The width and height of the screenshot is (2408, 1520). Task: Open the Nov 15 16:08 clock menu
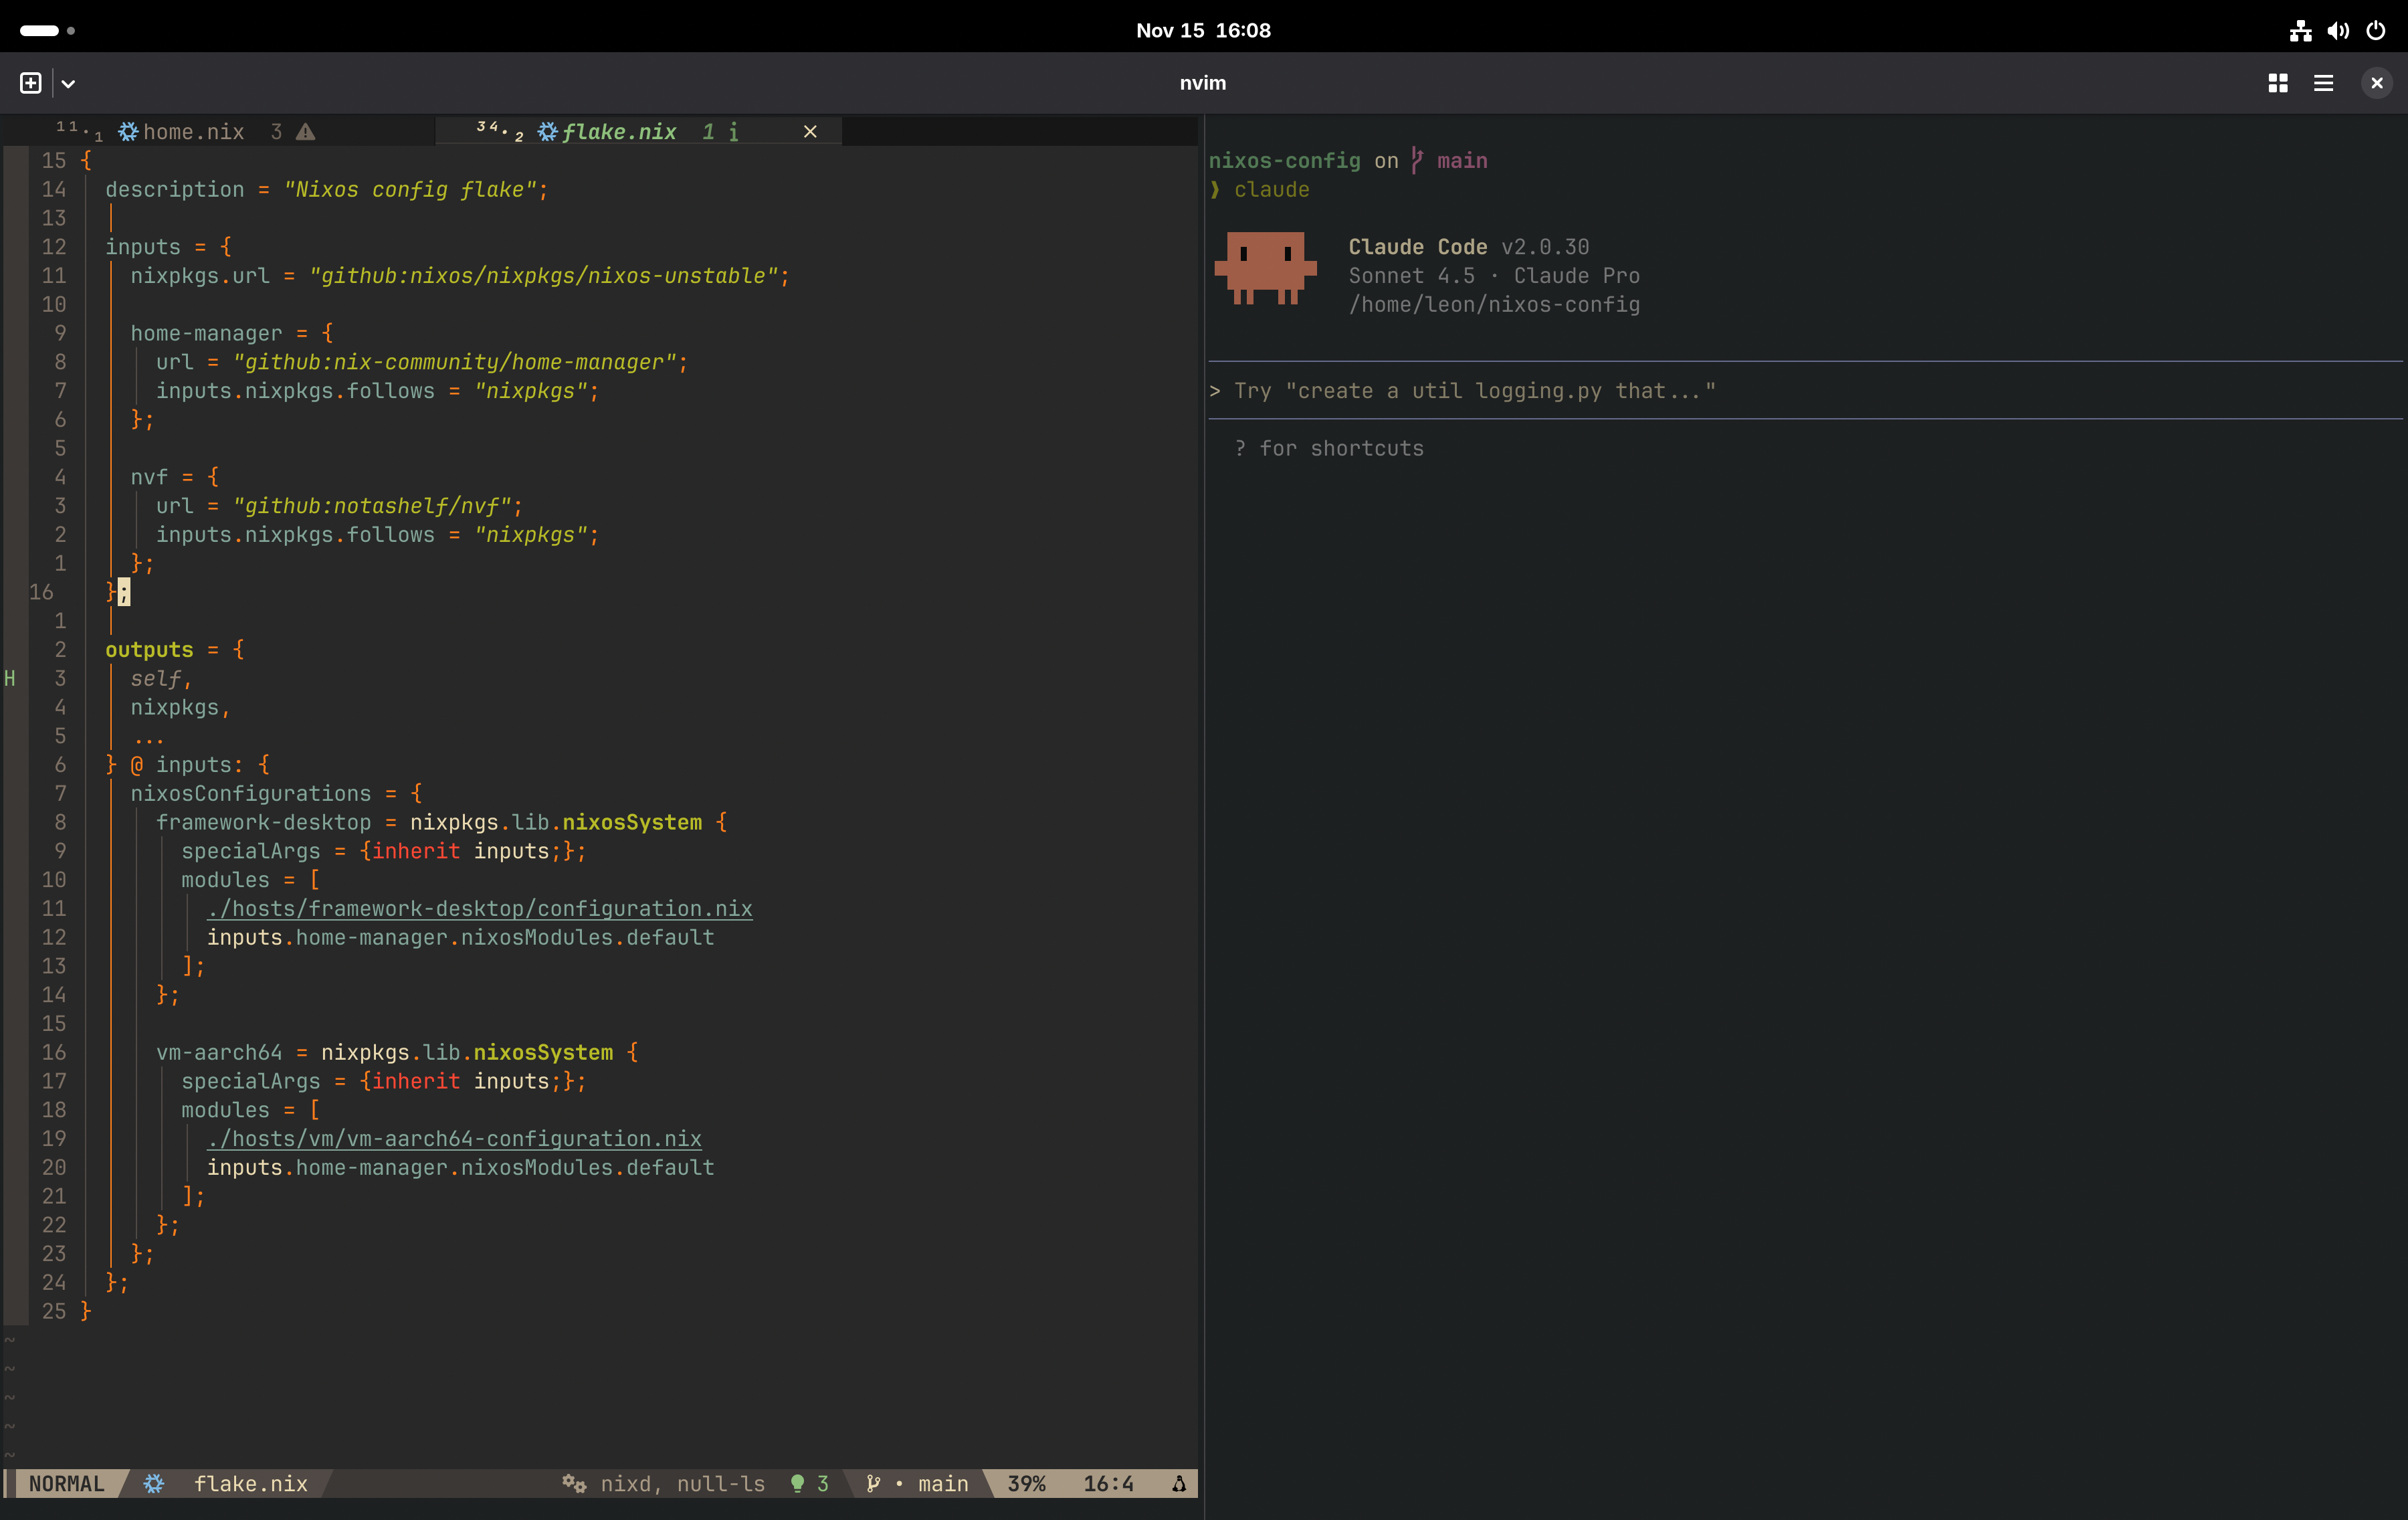pyautogui.click(x=1203, y=31)
